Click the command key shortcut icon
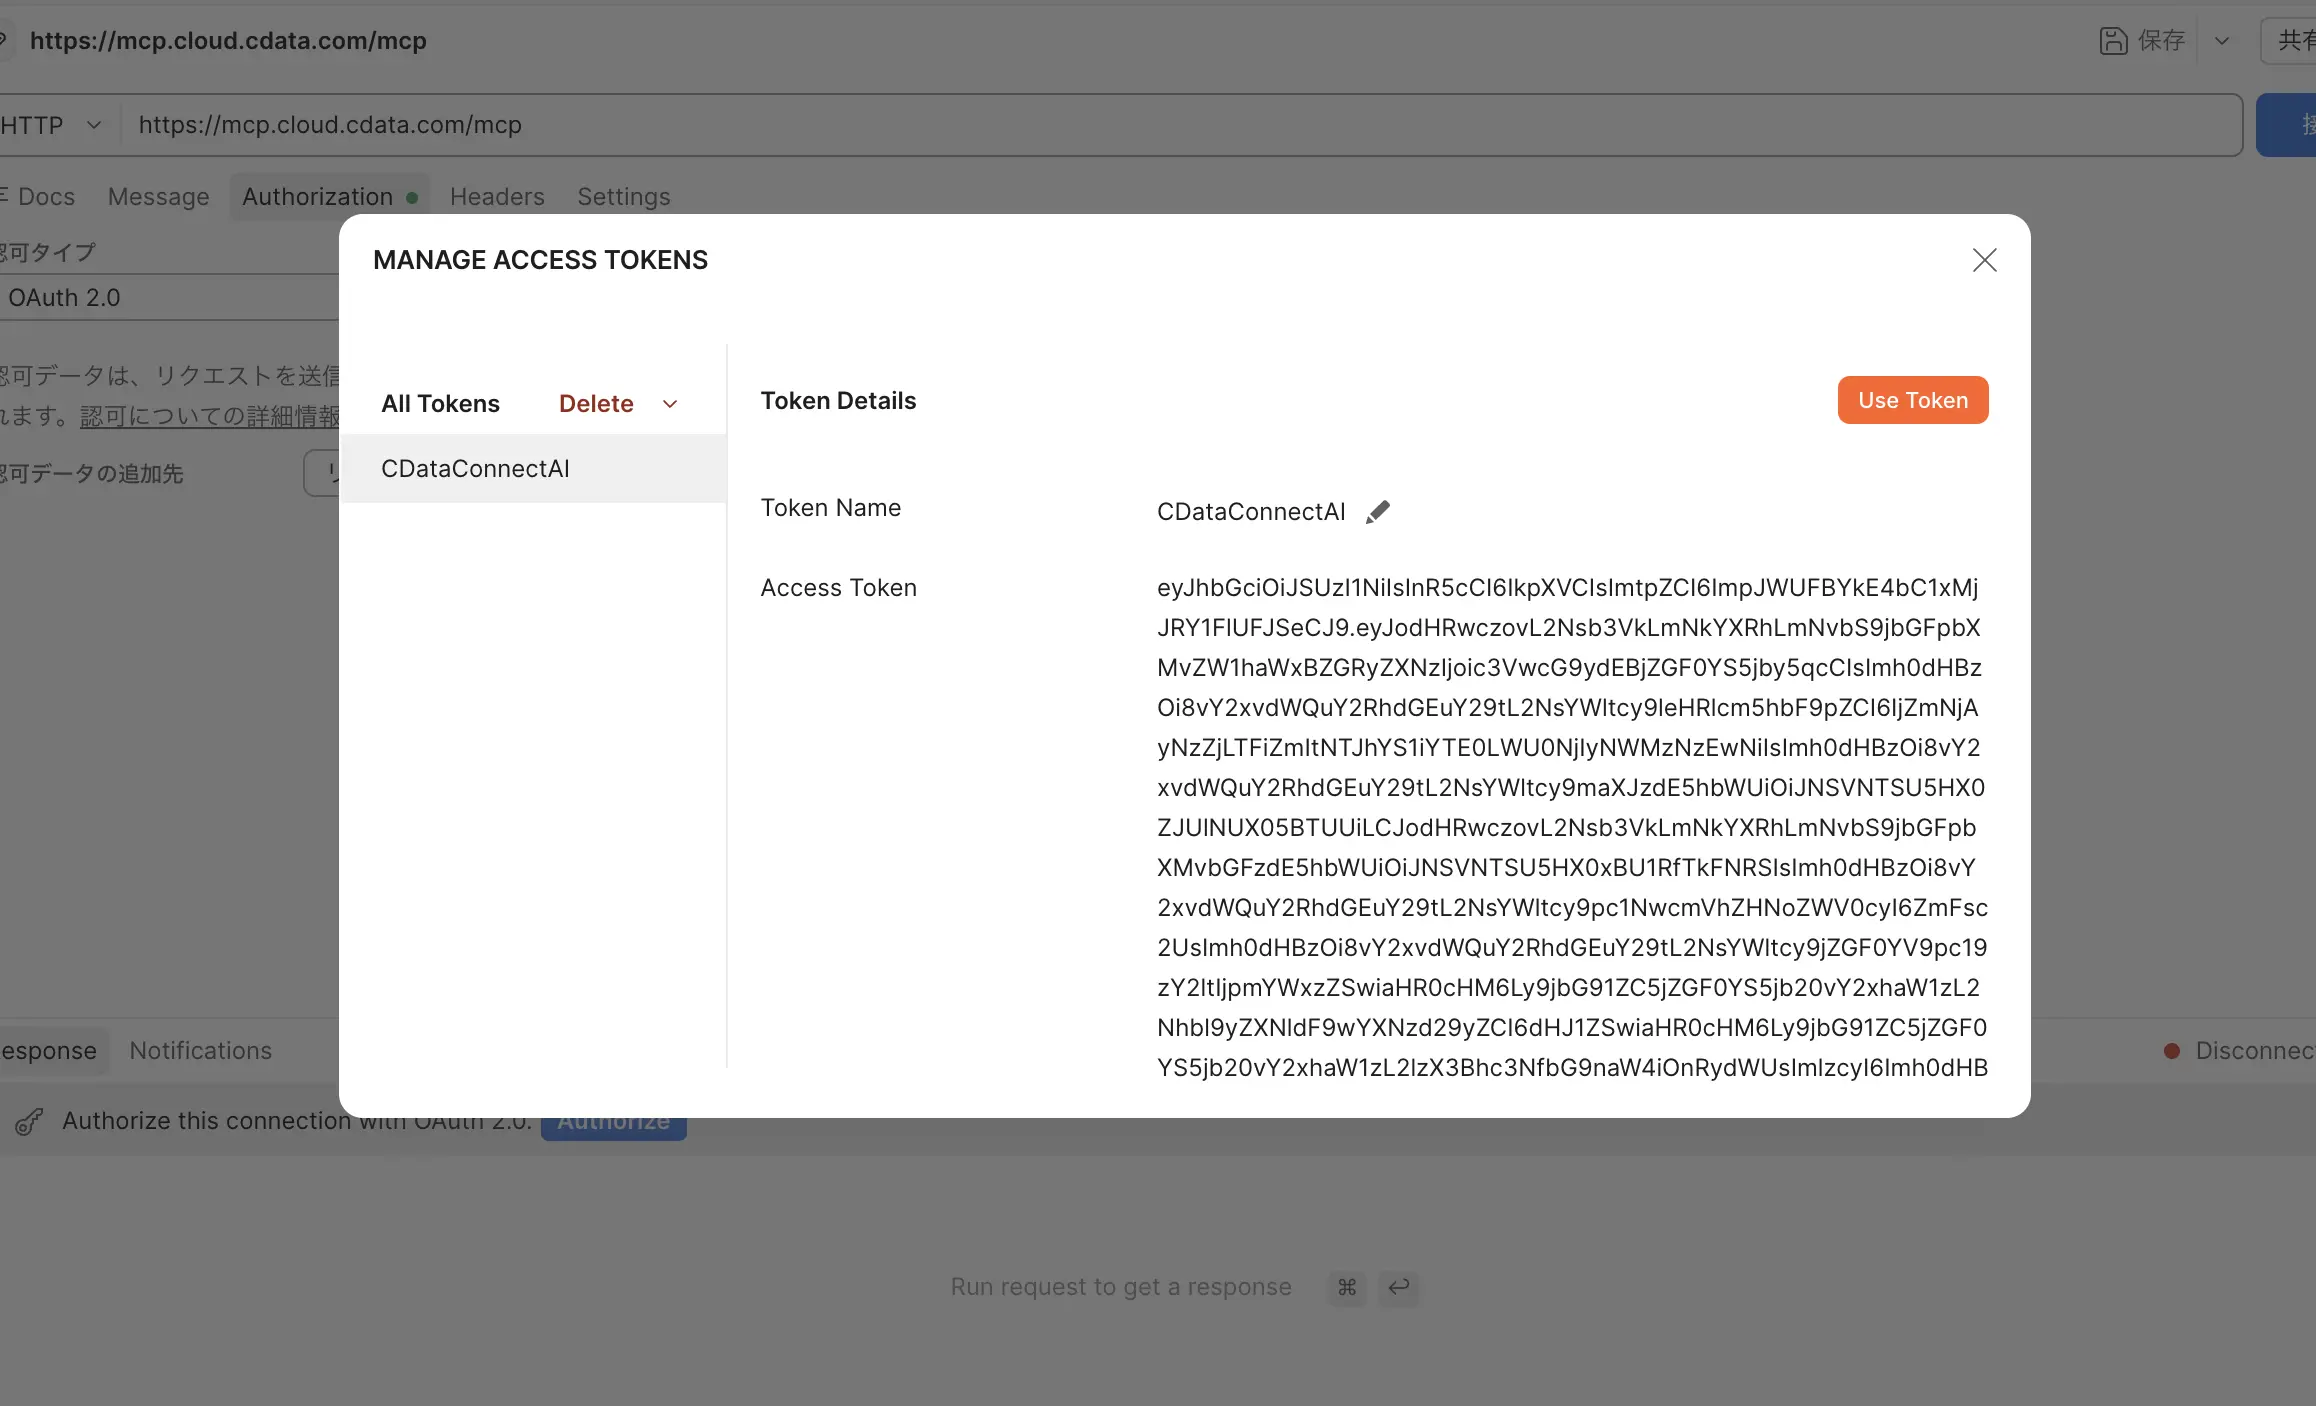Screen dimensions: 2316x1406 [x=1346, y=1287]
